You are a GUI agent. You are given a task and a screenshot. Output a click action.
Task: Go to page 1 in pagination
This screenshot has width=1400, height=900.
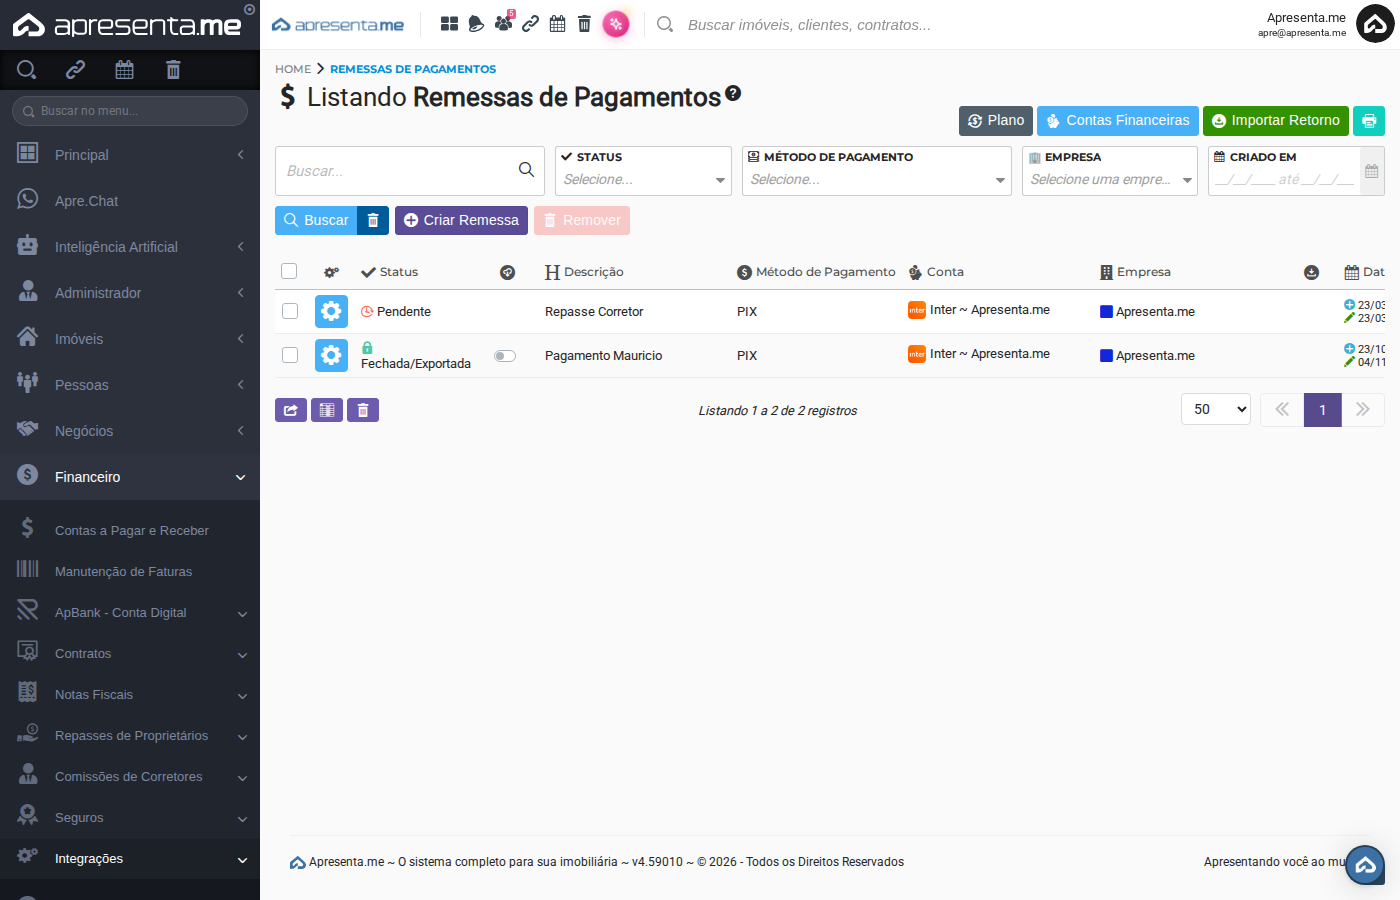point(1322,410)
